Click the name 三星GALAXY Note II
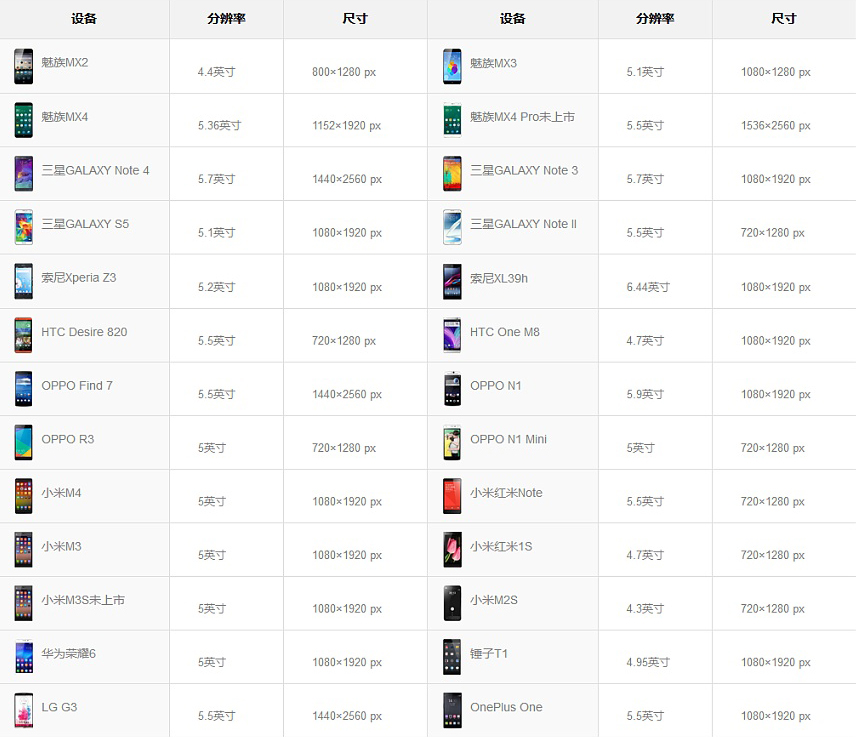This screenshot has width=856, height=737. (x=524, y=224)
